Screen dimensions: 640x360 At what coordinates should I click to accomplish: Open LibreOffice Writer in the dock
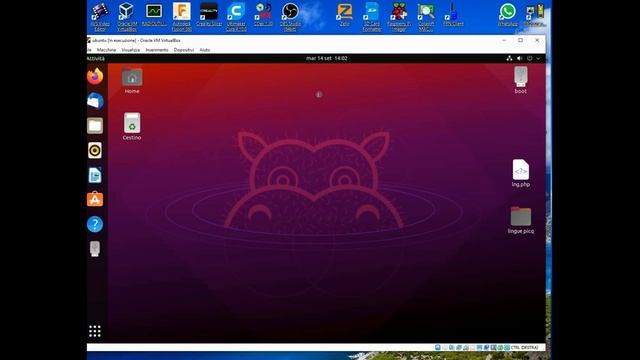[95, 175]
